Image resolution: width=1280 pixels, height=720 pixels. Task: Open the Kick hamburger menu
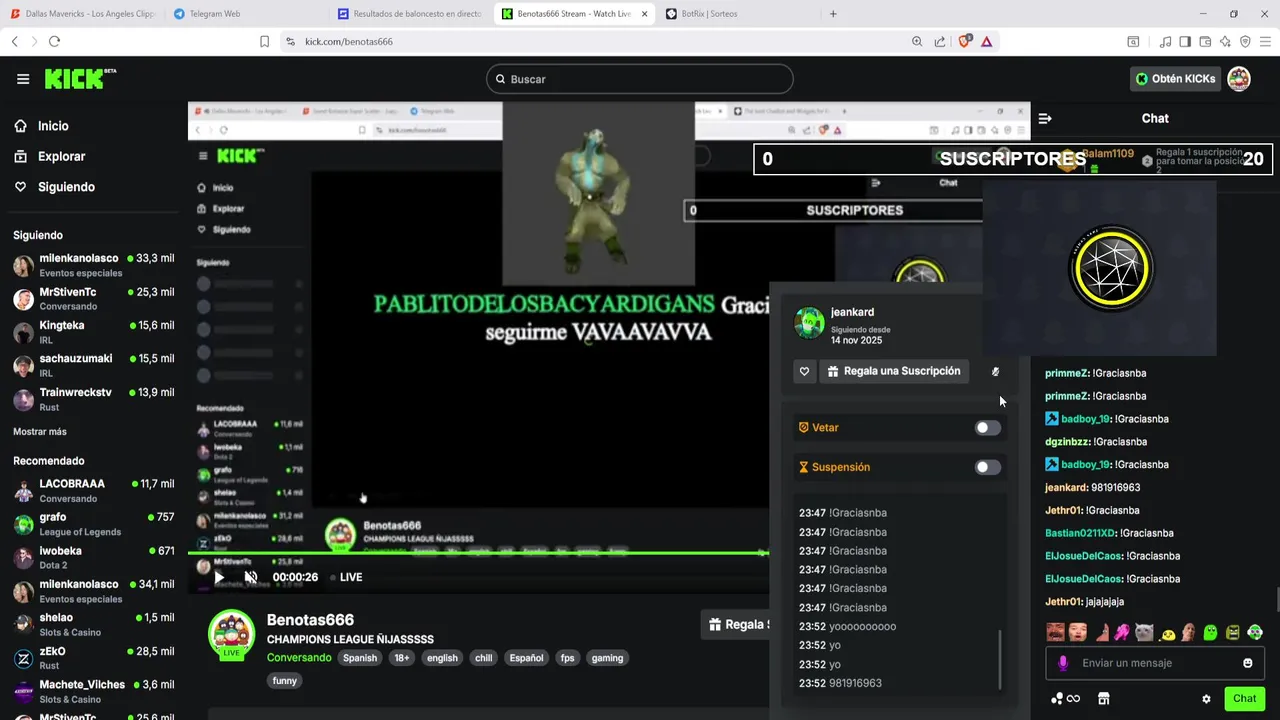[x=23, y=79]
